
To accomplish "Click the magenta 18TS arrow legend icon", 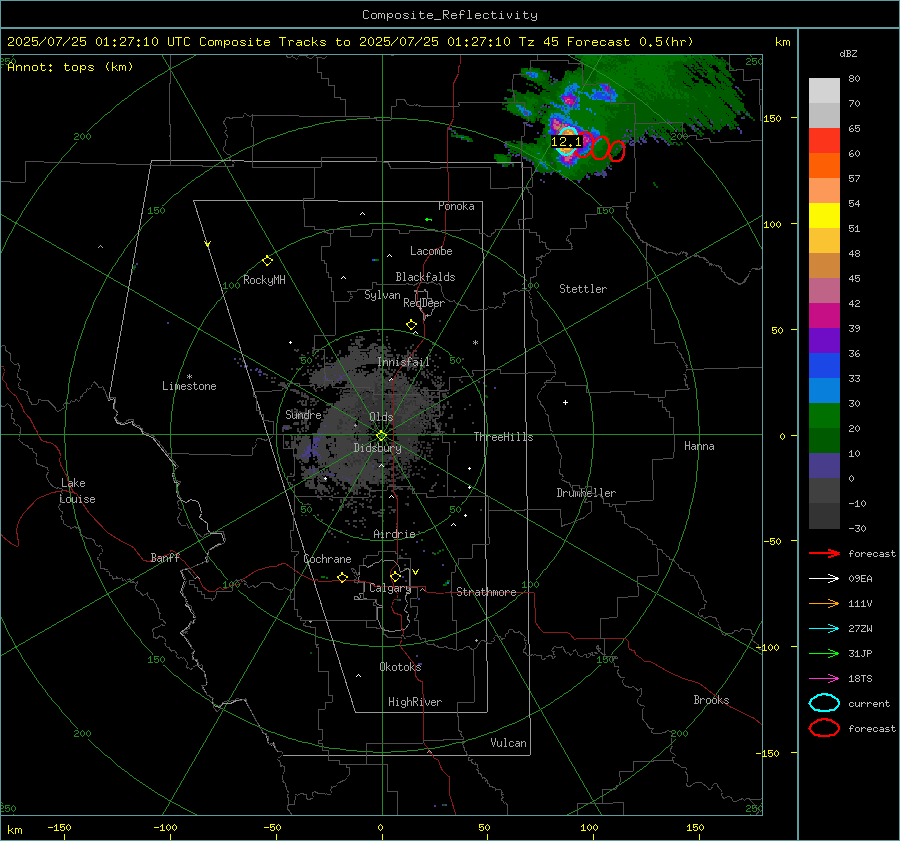I will (x=824, y=679).
